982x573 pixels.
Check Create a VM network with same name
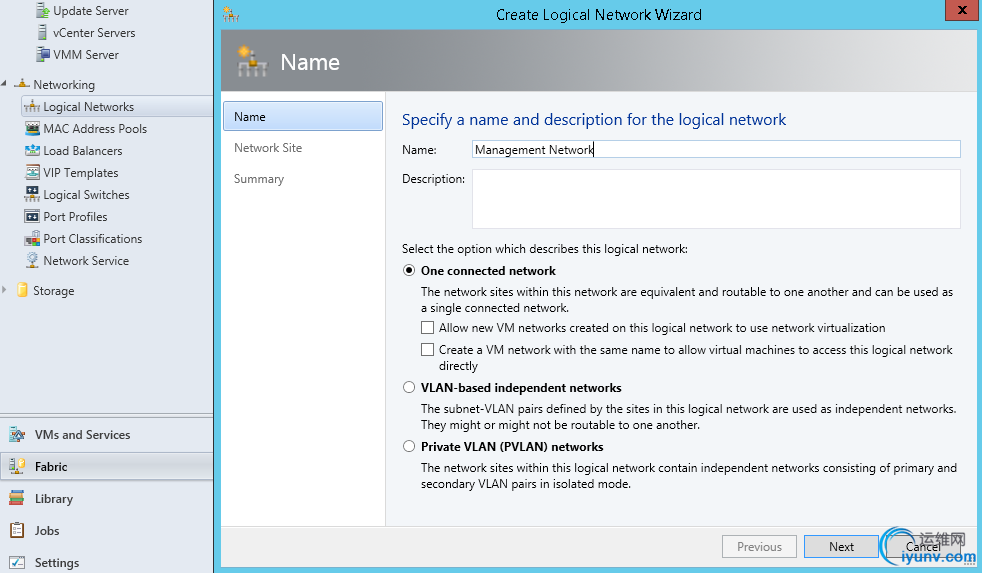pyautogui.click(x=427, y=349)
